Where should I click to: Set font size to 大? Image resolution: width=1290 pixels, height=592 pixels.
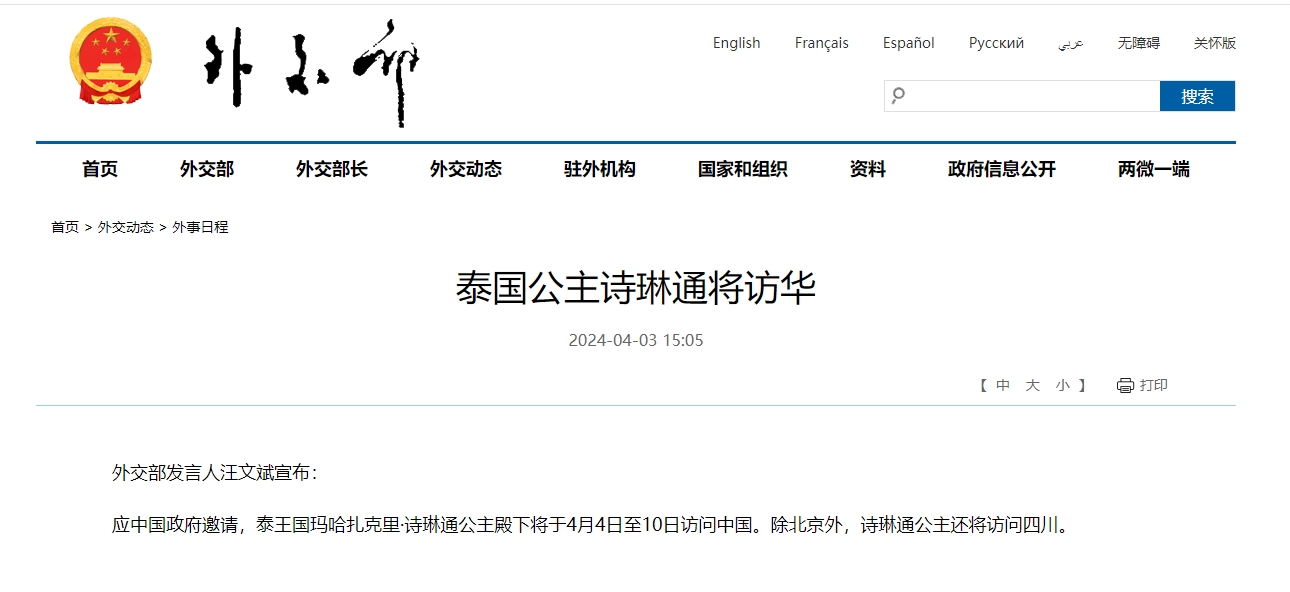click(x=1033, y=386)
